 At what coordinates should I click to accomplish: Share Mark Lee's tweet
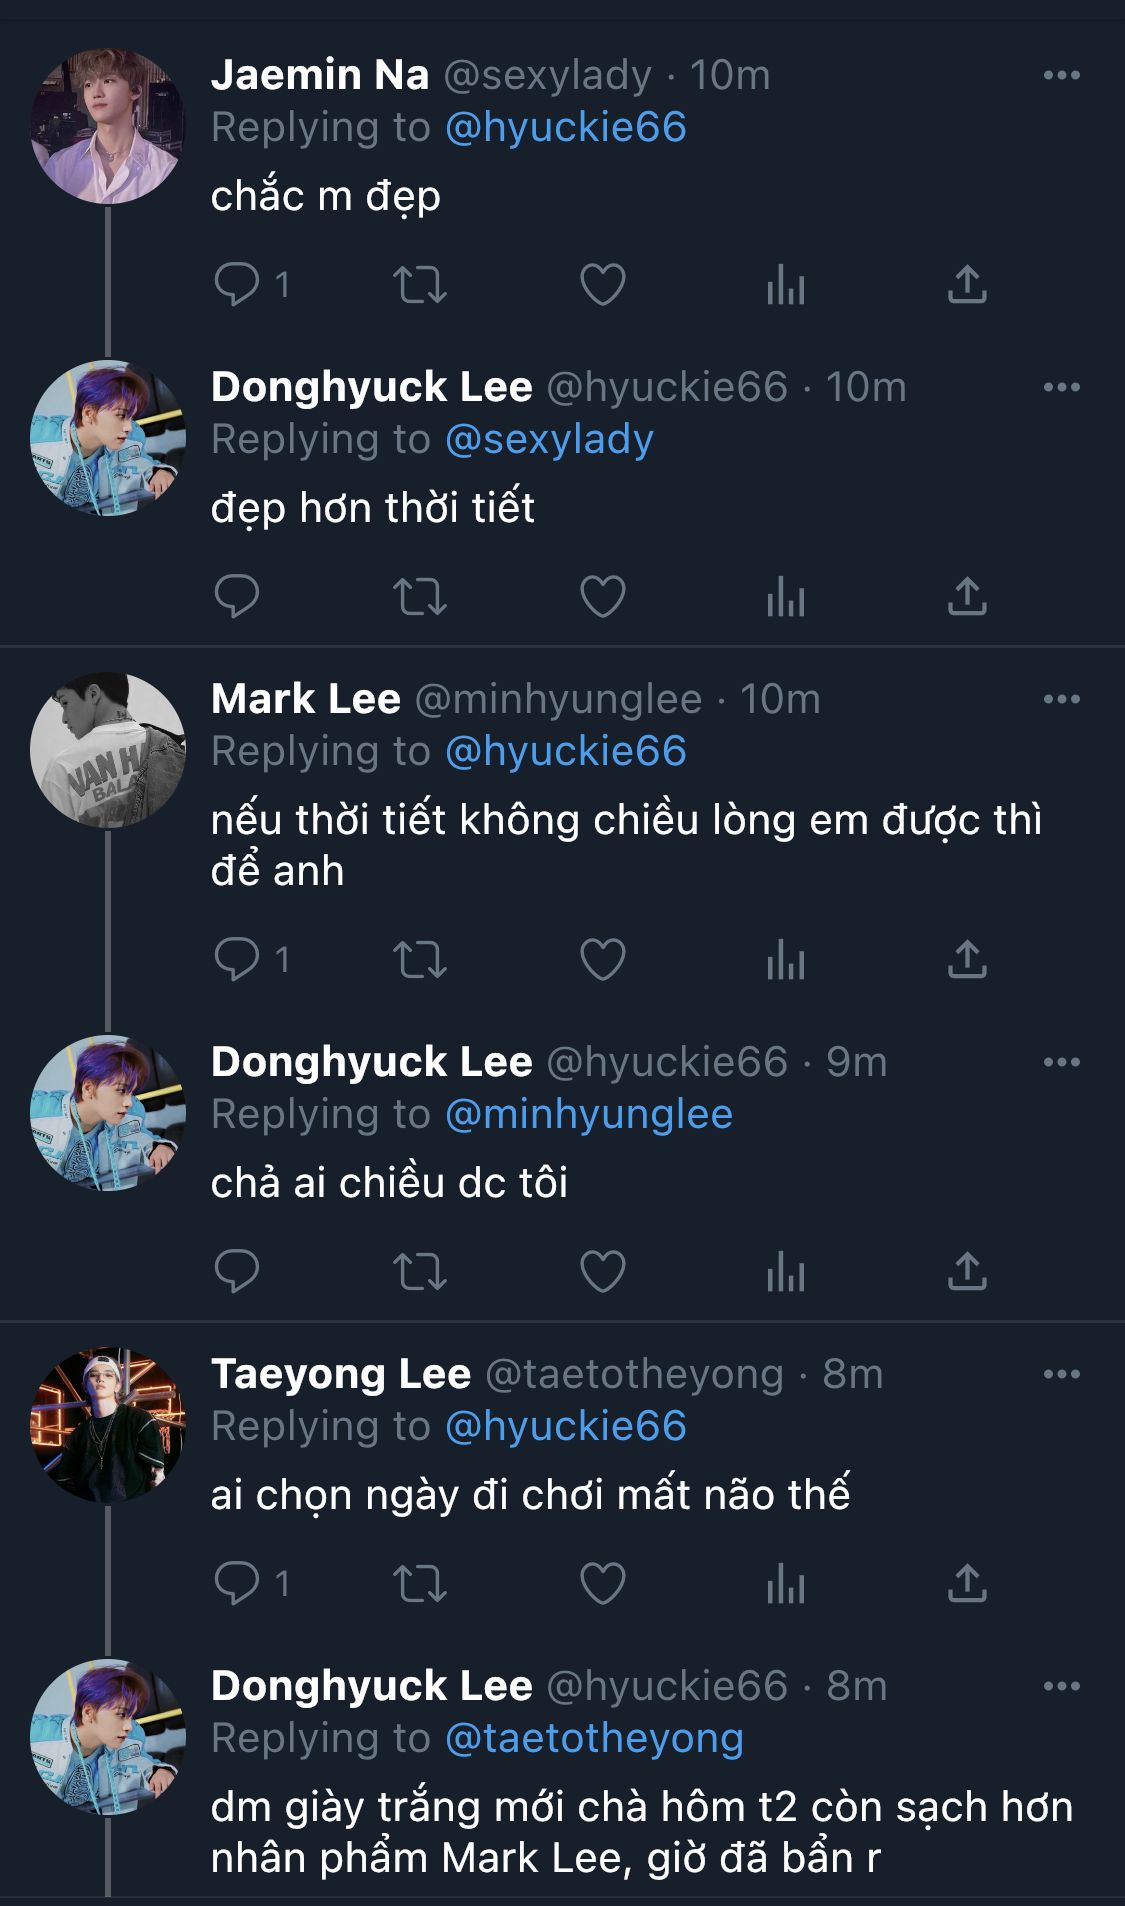[967, 960]
